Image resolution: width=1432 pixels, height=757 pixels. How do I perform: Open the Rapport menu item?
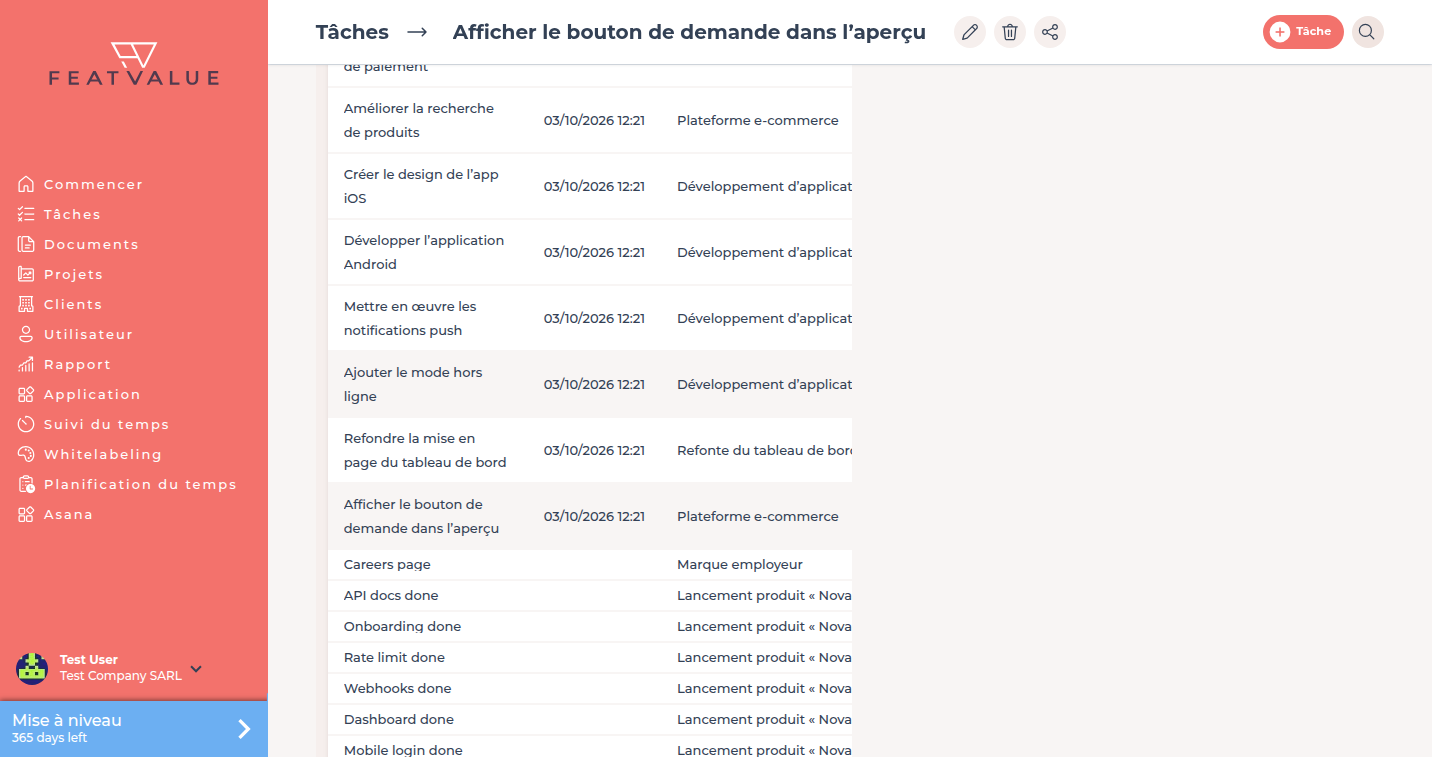point(77,364)
